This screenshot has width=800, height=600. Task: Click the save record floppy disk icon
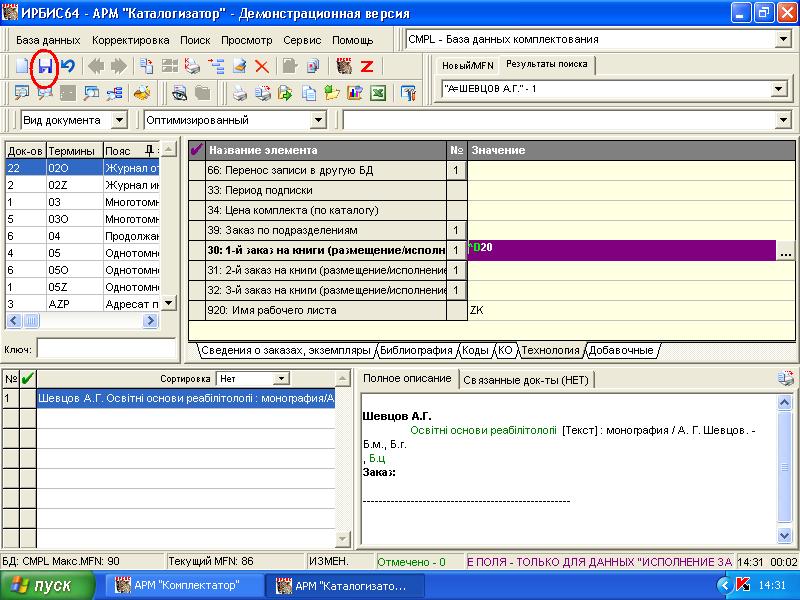coord(45,67)
